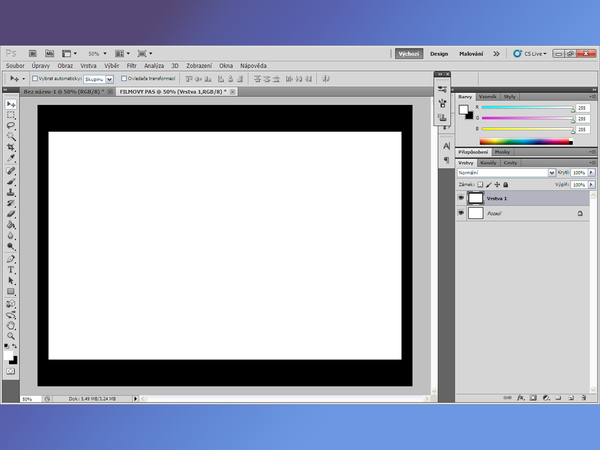Select the Crop tool

point(11,147)
